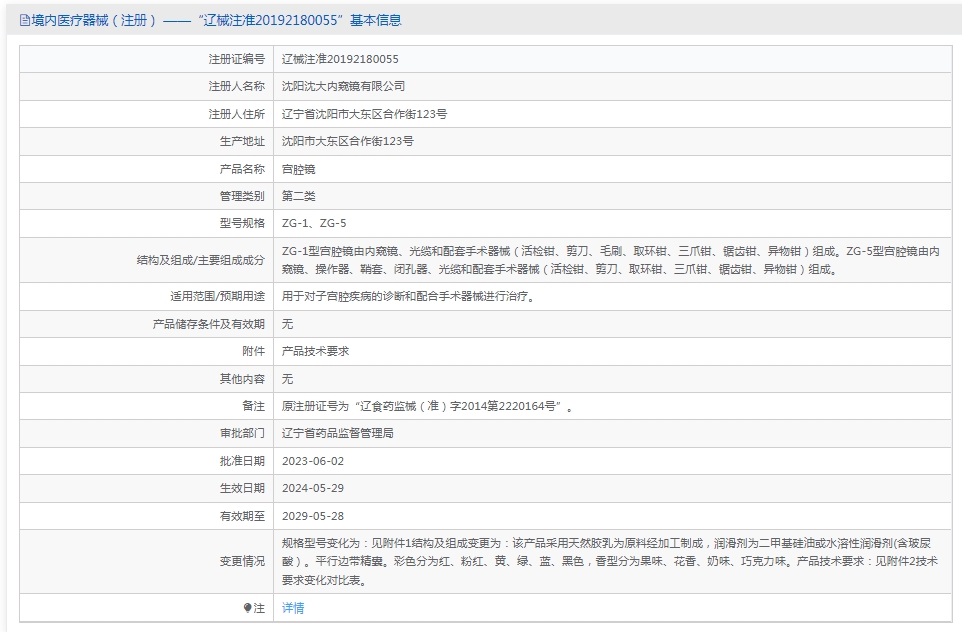Click the 有效期至 label
Screen dimensions: 962x632
tap(242, 516)
